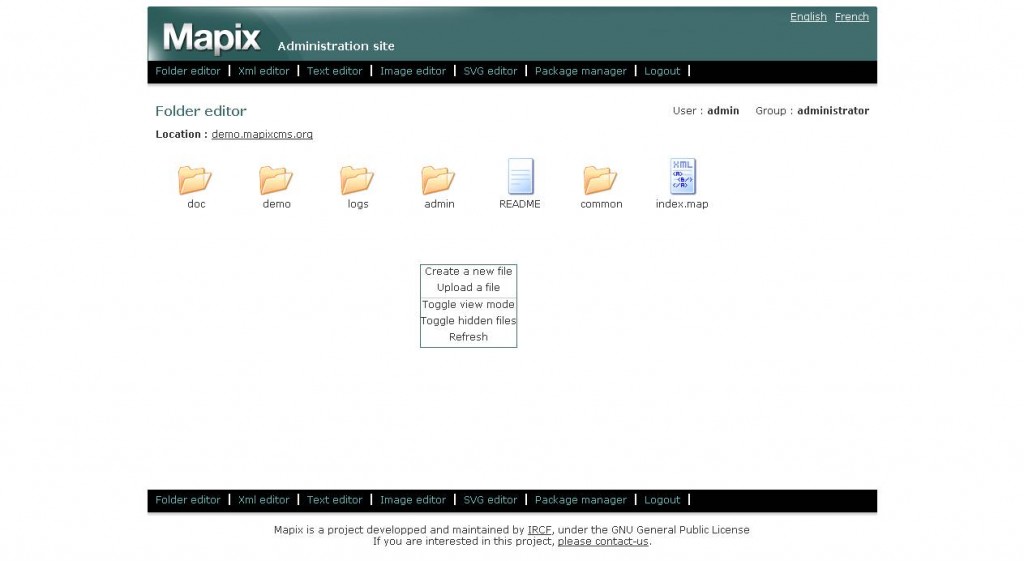Open the admin folder icon
This screenshot has height=561, width=1024.
tap(438, 180)
